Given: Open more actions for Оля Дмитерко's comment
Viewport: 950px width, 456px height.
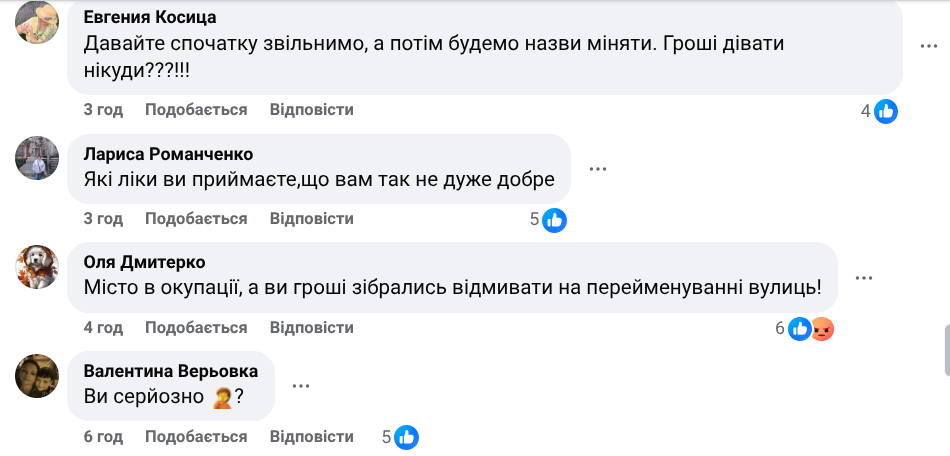Looking at the screenshot, I should [x=864, y=277].
